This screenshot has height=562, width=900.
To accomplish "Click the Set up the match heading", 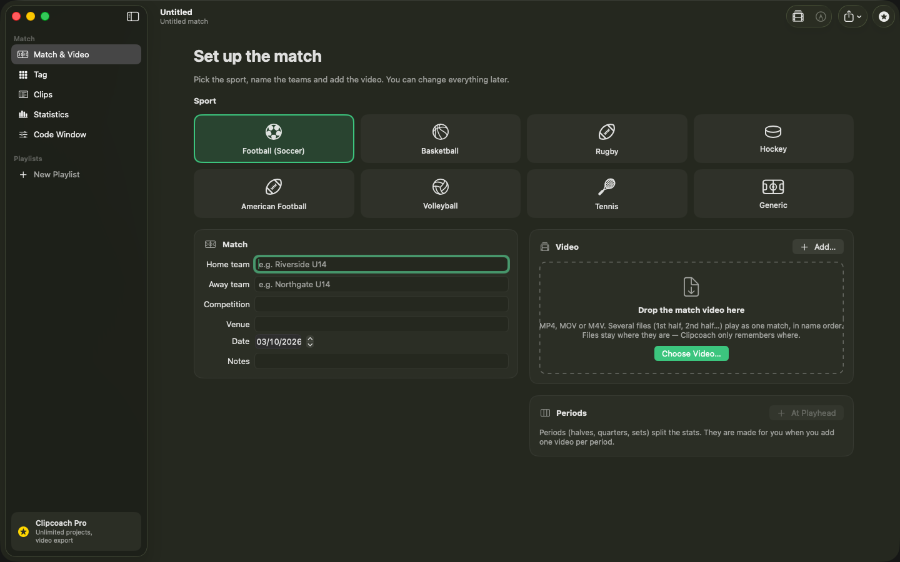I will pyautogui.click(x=257, y=56).
